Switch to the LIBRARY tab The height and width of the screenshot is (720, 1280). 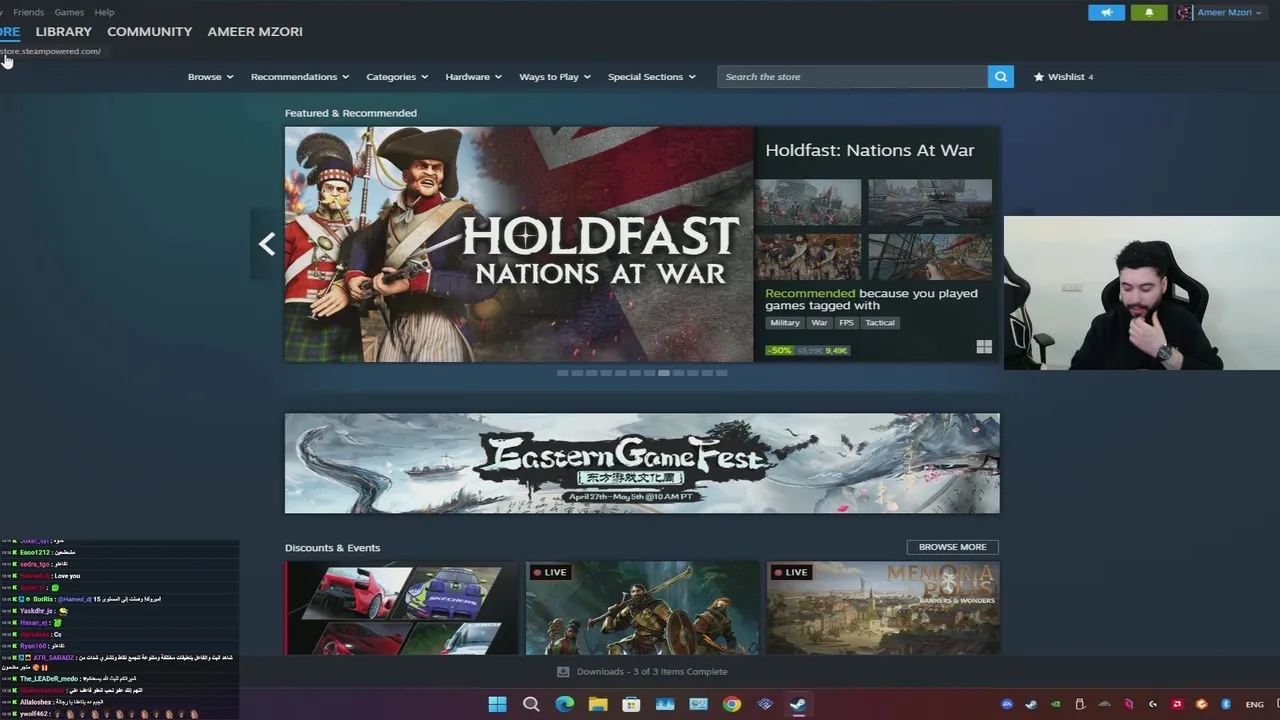point(64,32)
